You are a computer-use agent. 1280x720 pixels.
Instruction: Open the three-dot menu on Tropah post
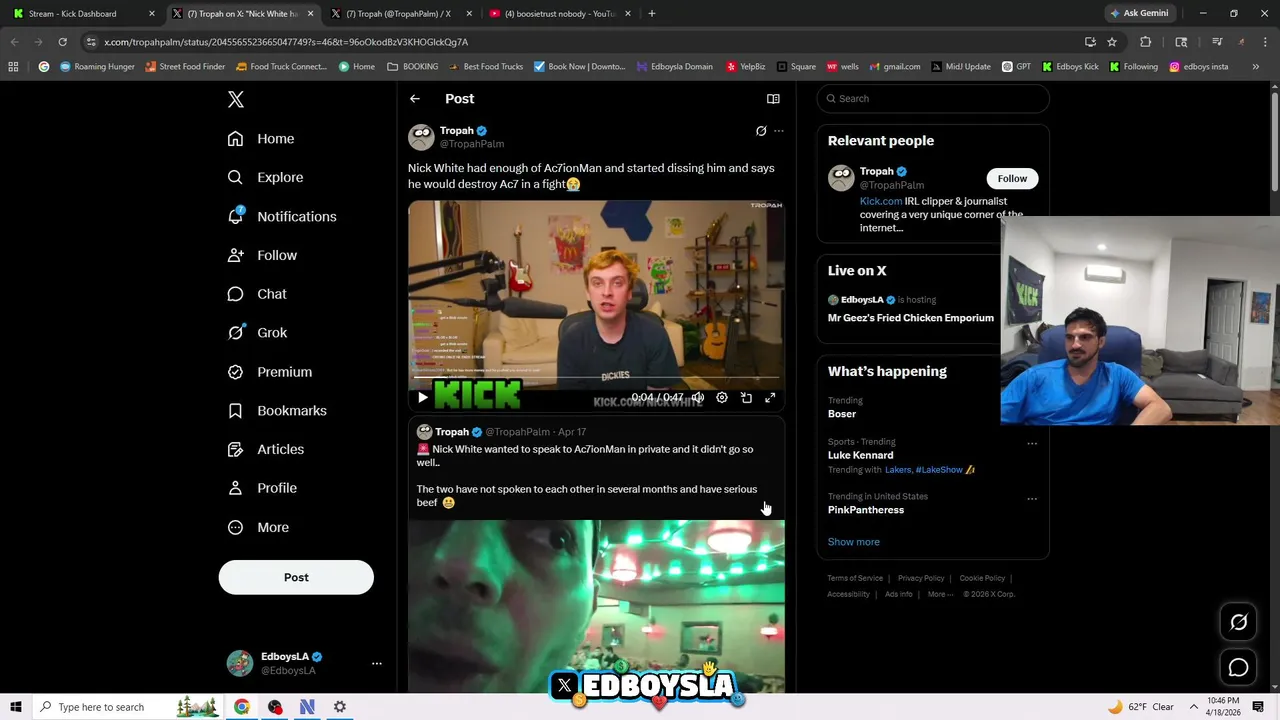point(779,131)
